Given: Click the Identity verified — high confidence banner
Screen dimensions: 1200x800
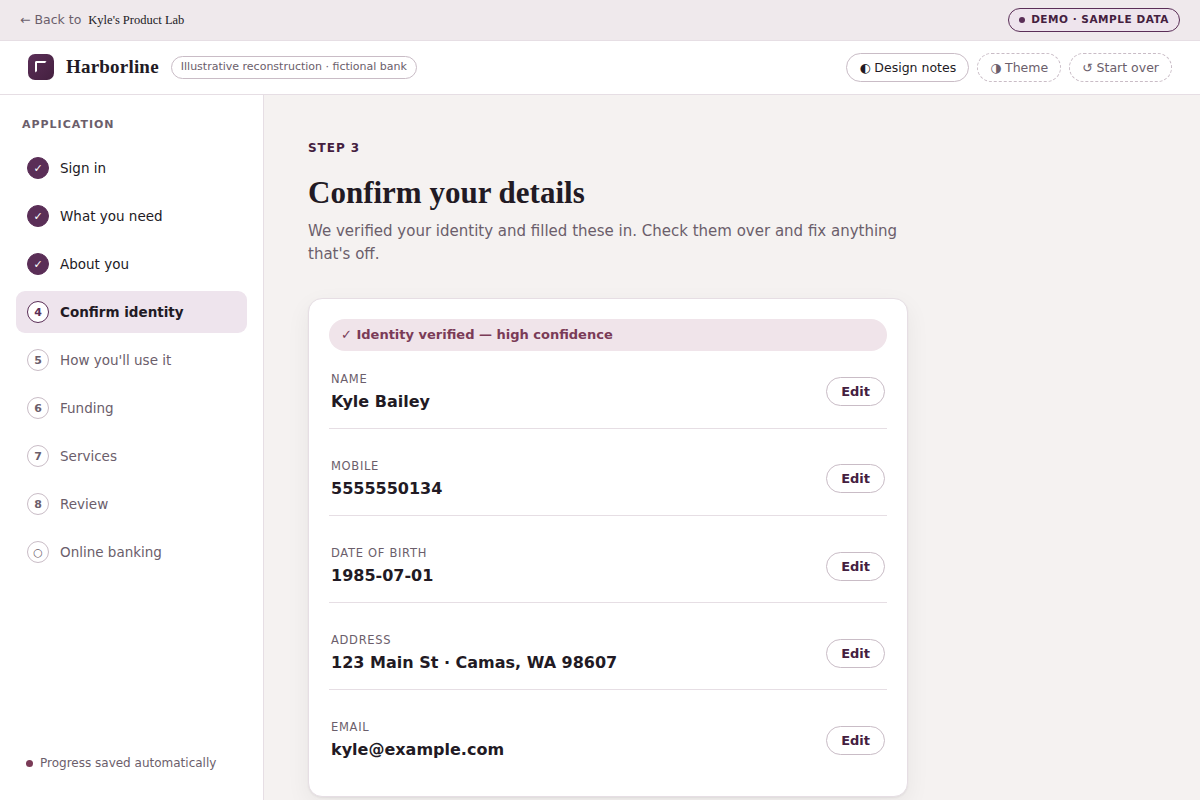Looking at the screenshot, I should [608, 335].
